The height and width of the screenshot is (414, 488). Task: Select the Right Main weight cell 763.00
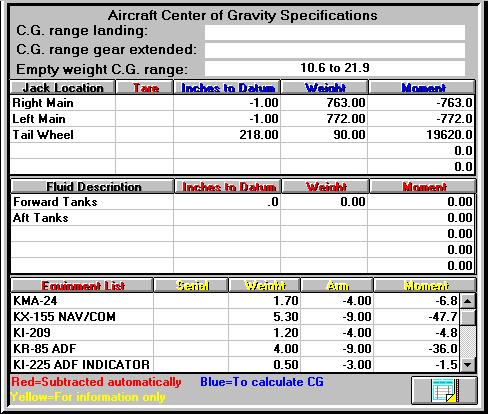pyautogui.click(x=324, y=103)
